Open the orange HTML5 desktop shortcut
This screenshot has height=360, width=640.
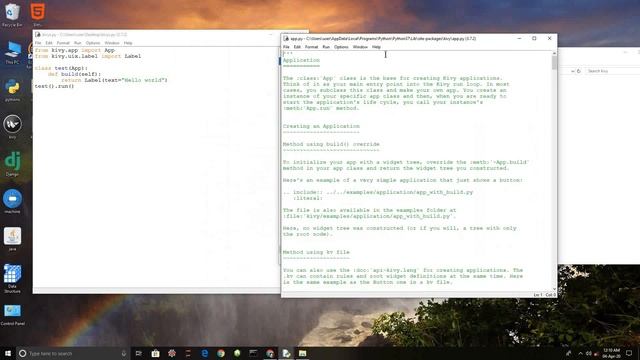(x=37, y=13)
